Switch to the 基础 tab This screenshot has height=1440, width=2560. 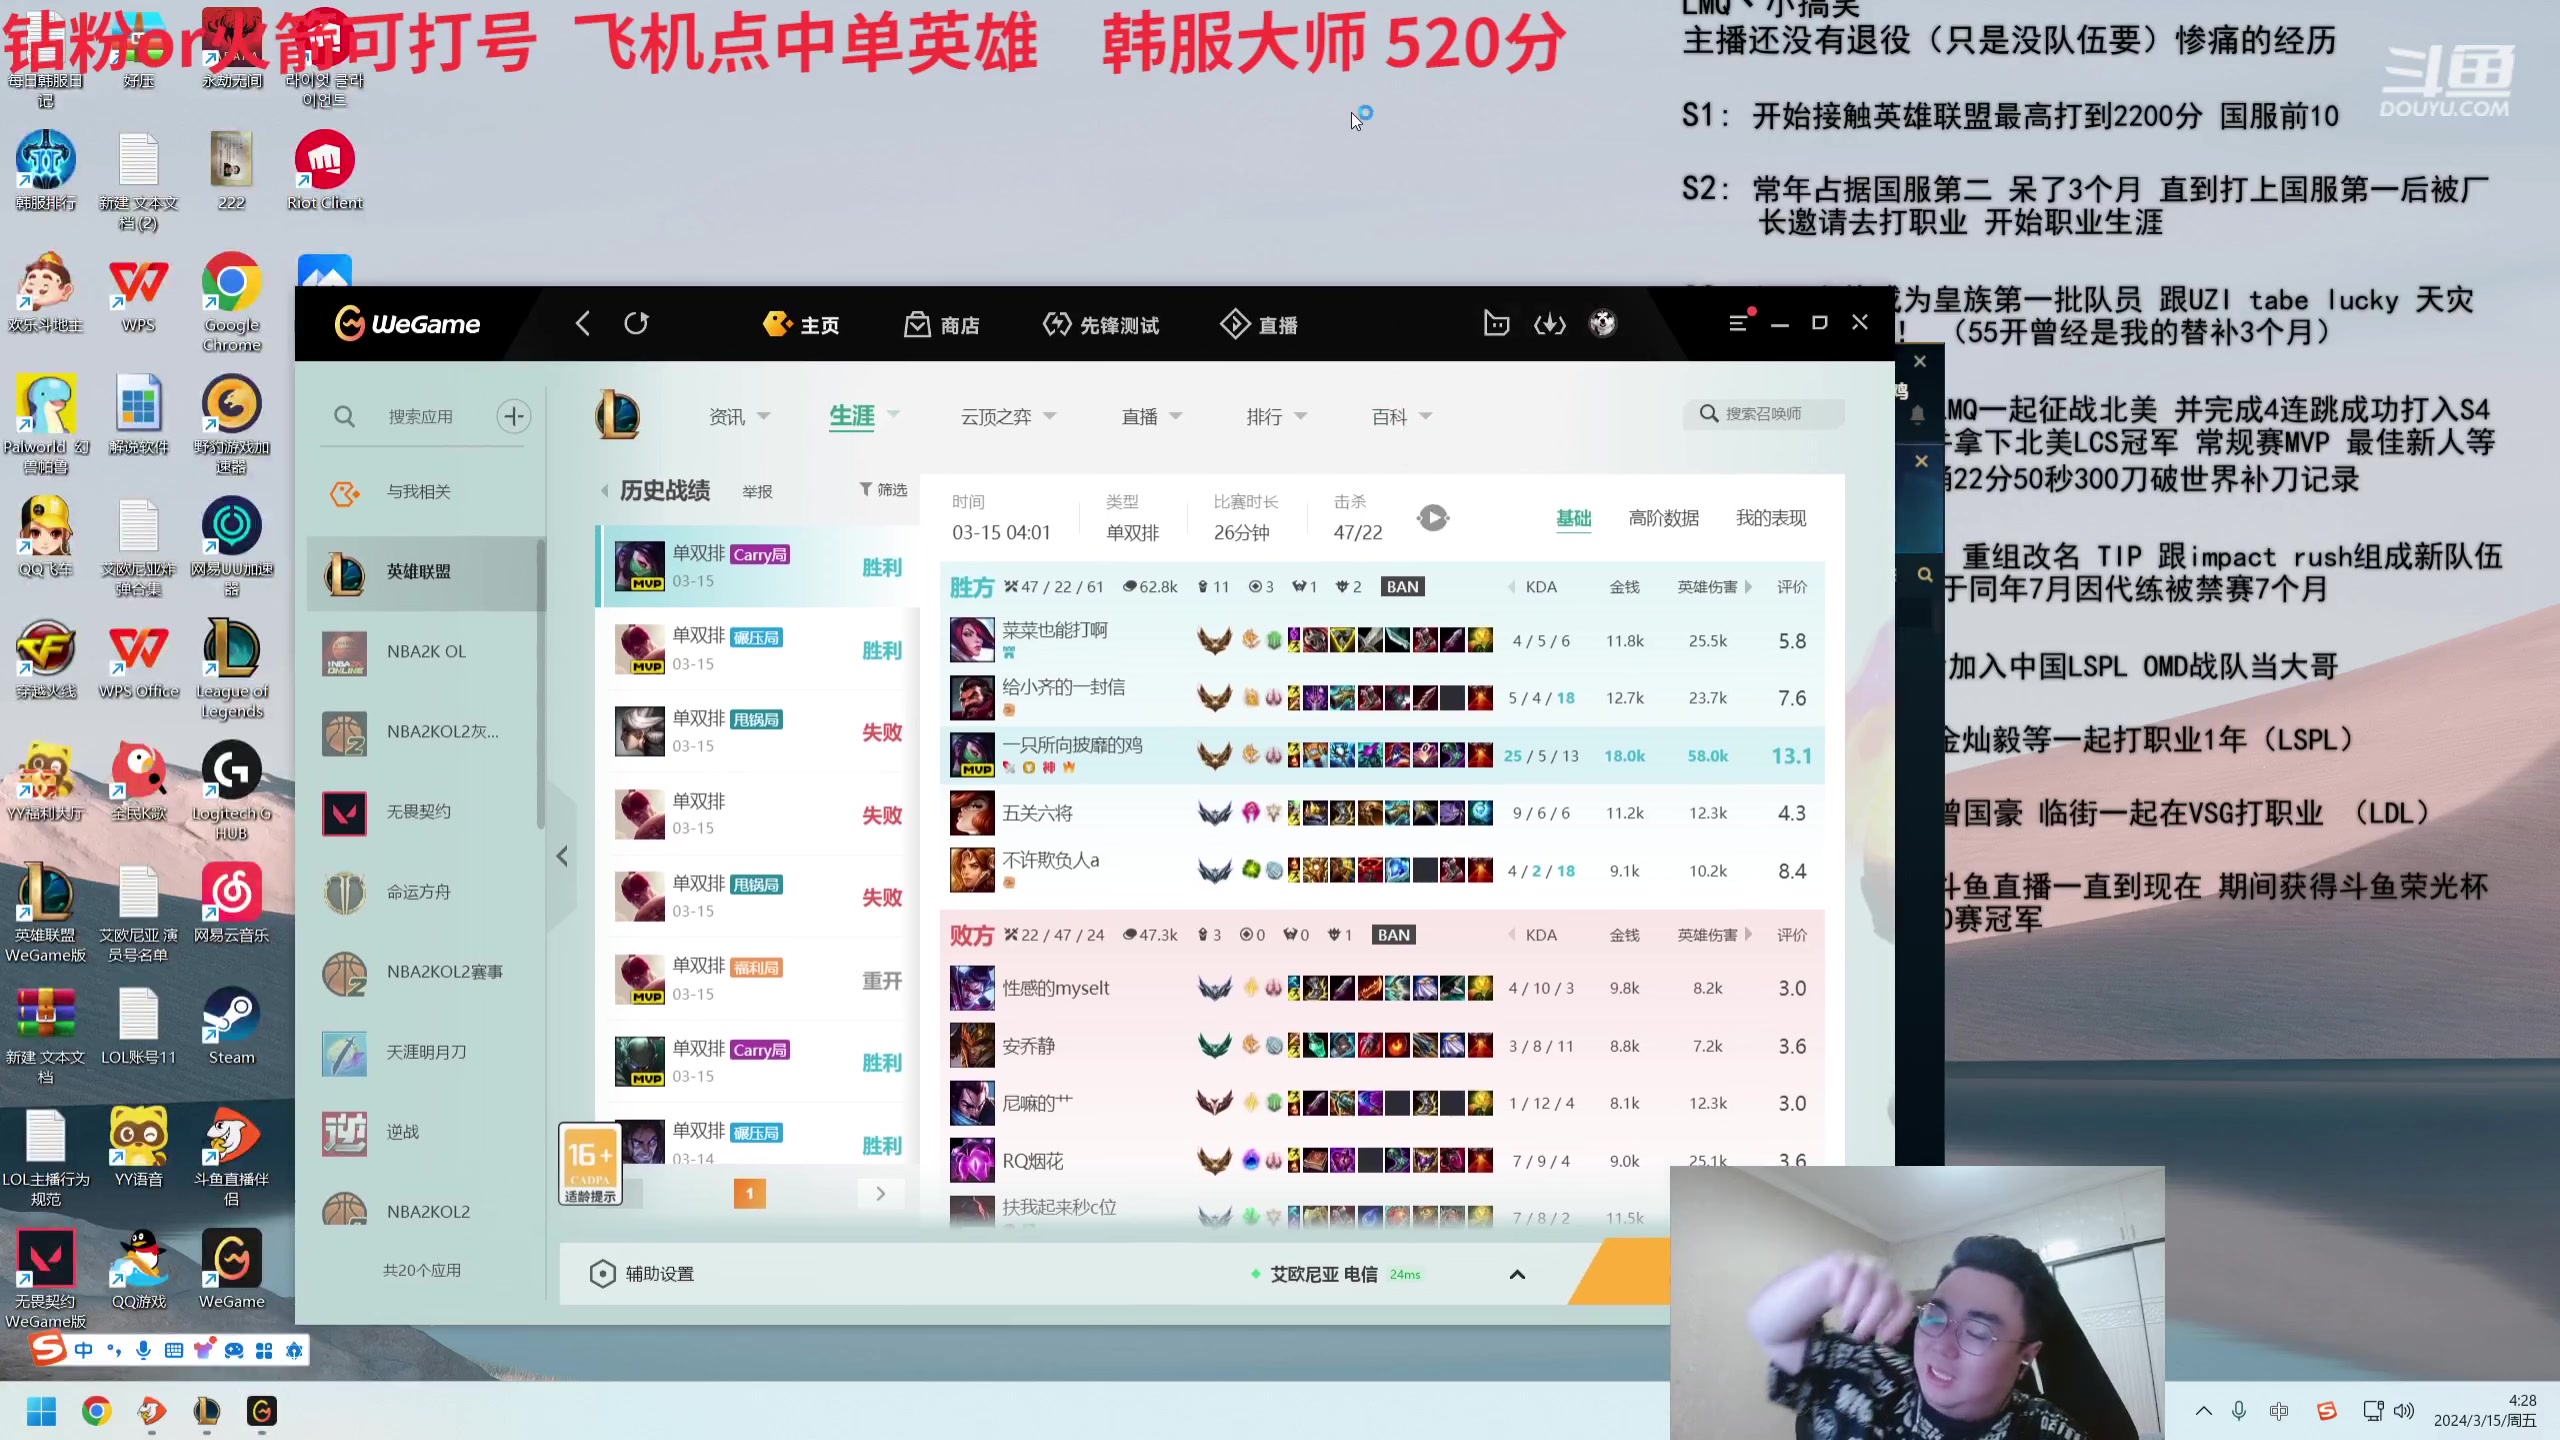click(x=1573, y=518)
